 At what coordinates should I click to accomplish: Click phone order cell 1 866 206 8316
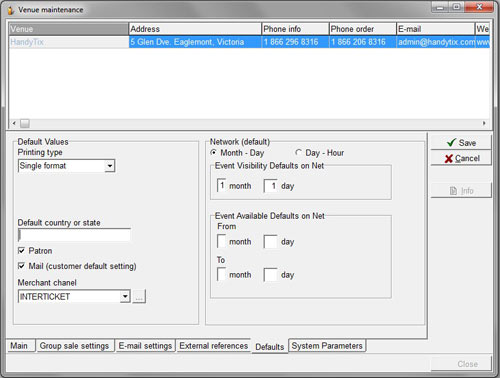tap(363, 42)
